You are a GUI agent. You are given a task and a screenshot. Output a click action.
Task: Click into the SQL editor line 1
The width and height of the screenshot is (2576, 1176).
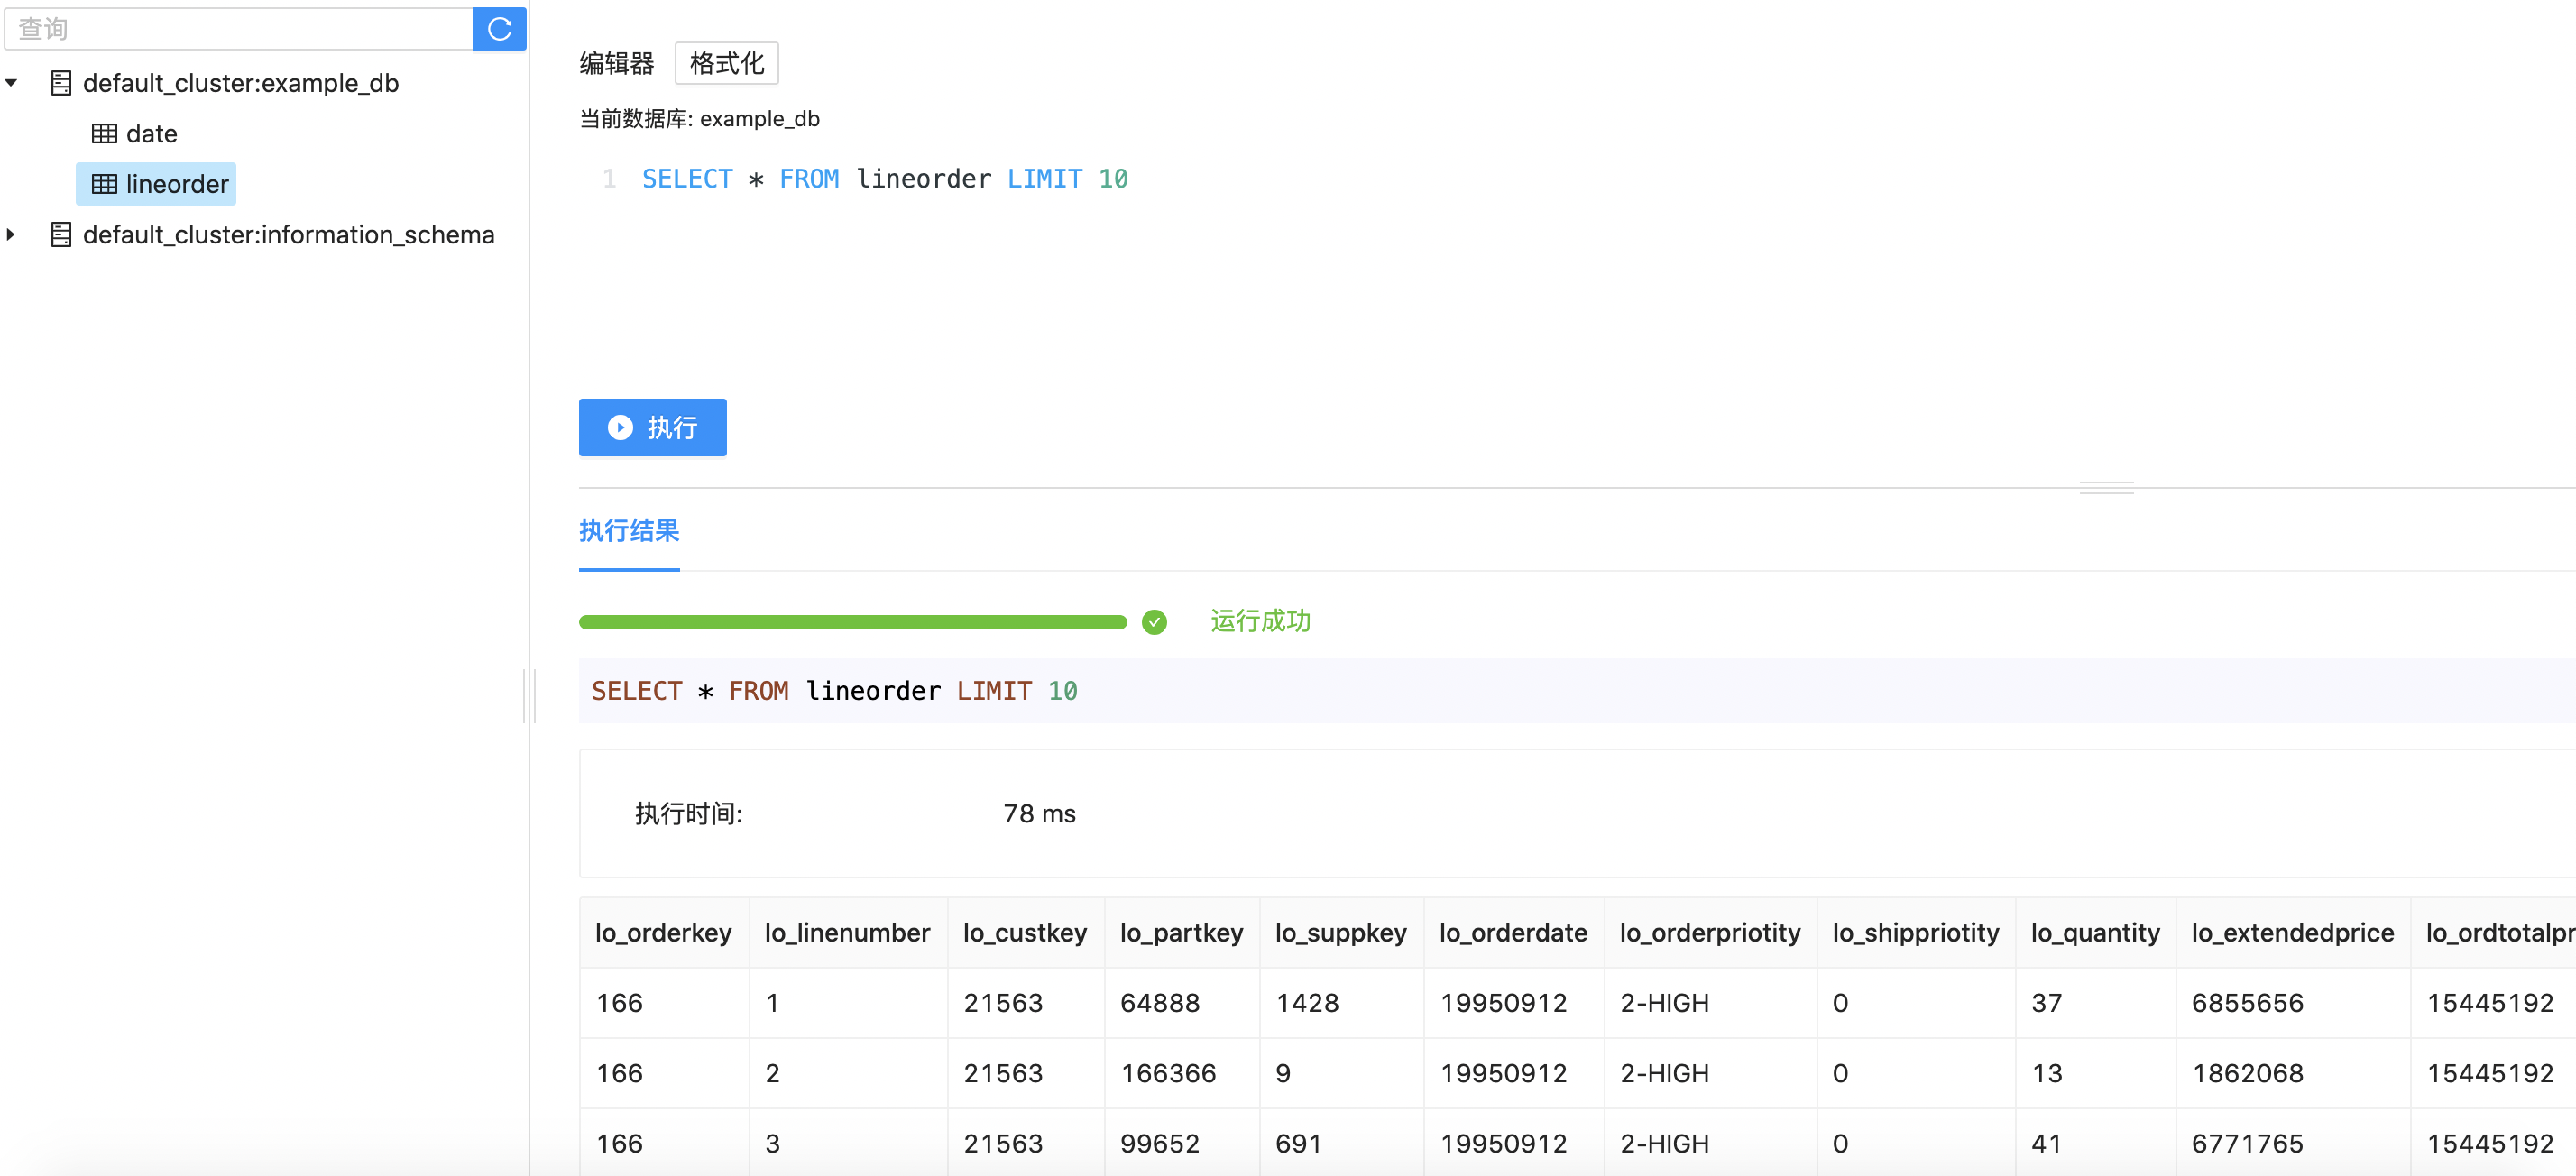pyautogui.click(x=884, y=179)
